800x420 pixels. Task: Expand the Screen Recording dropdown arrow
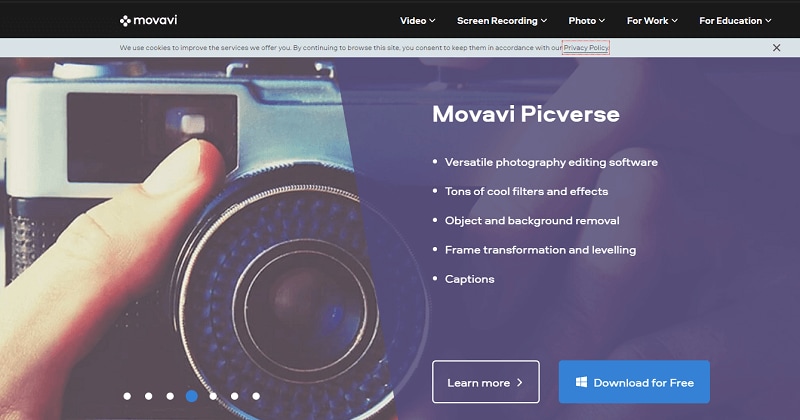tap(544, 21)
